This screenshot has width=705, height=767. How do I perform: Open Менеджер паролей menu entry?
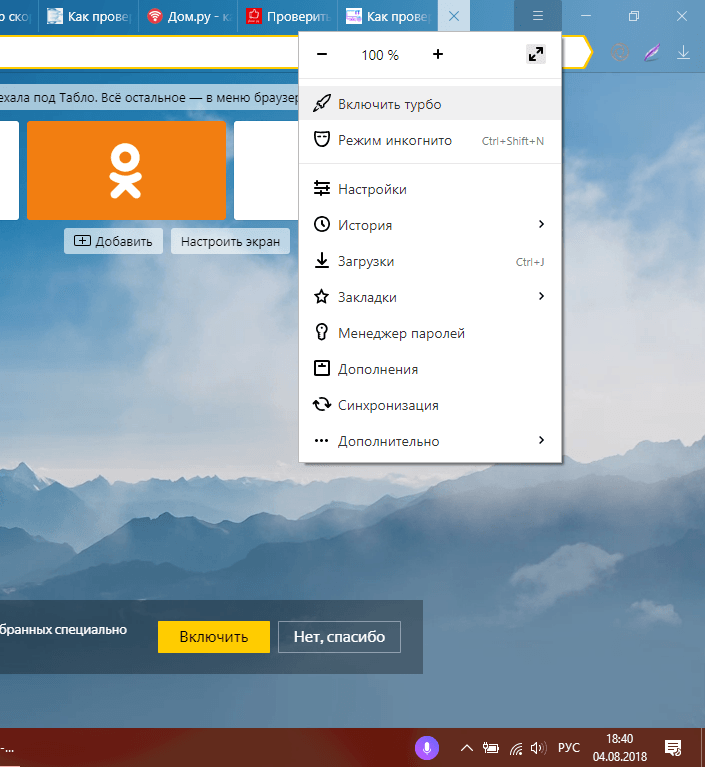[x=430, y=333]
